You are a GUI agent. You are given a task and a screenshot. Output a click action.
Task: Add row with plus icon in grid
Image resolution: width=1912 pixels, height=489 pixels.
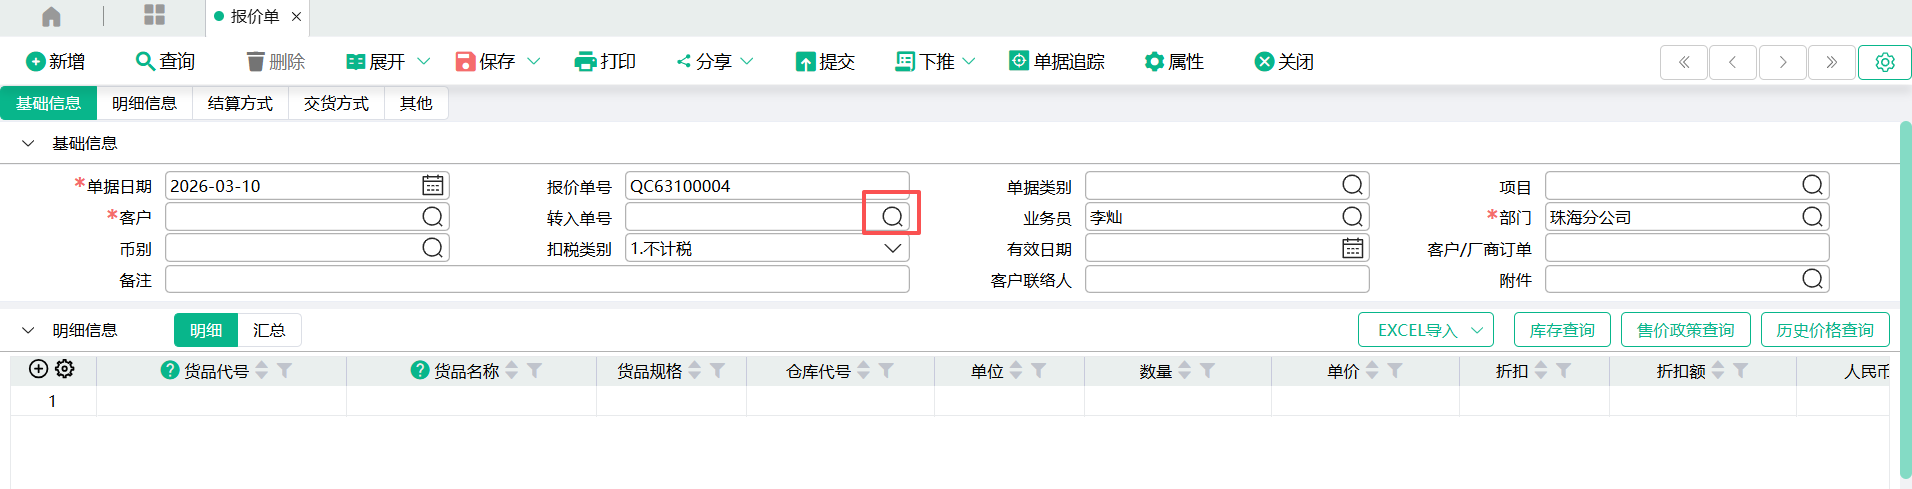pos(38,369)
